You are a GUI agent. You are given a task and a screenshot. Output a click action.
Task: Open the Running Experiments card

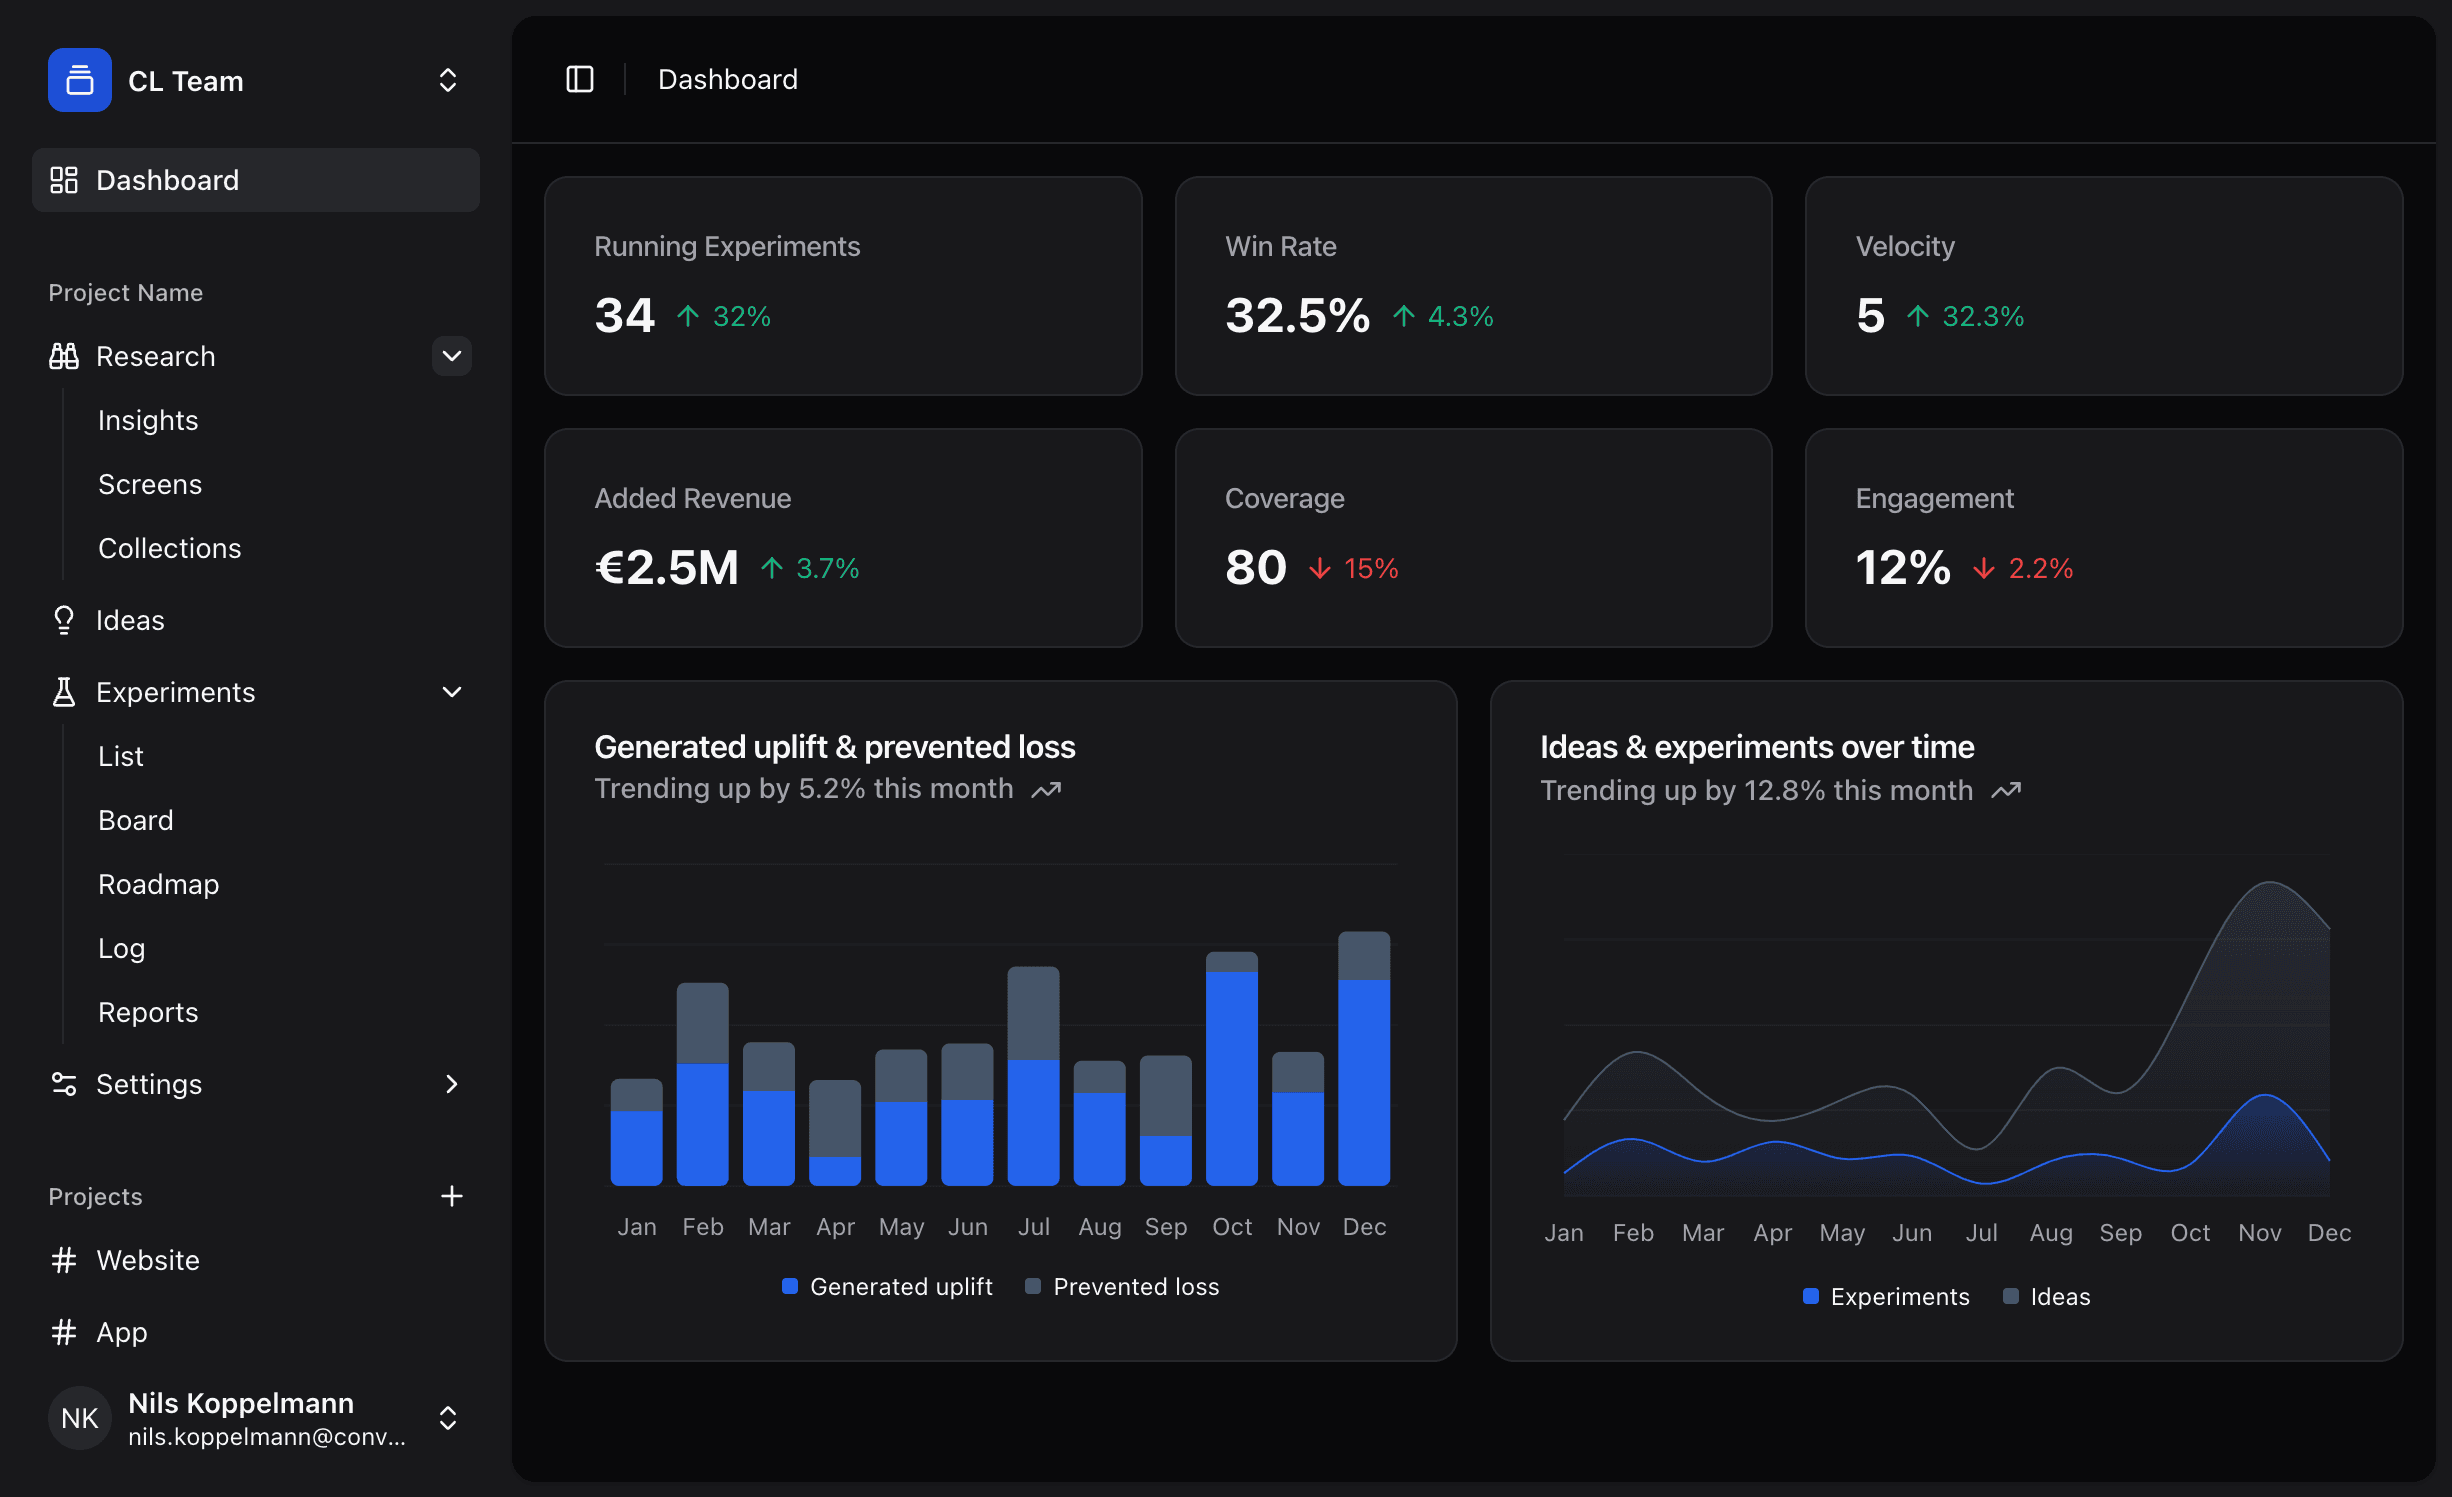coord(843,286)
